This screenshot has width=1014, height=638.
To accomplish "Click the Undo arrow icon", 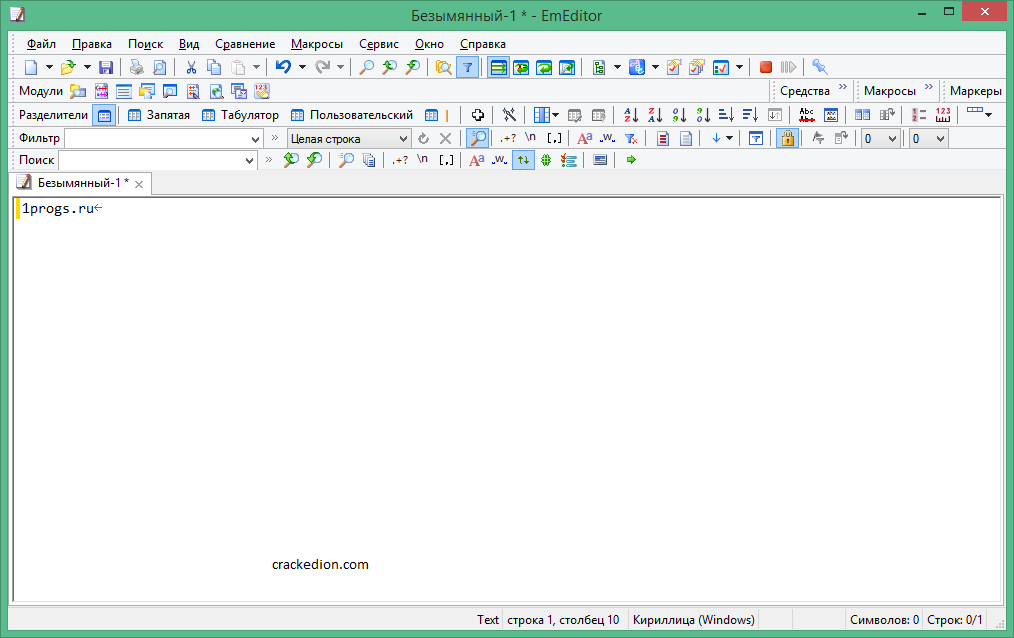I will pyautogui.click(x=283, y=67).
